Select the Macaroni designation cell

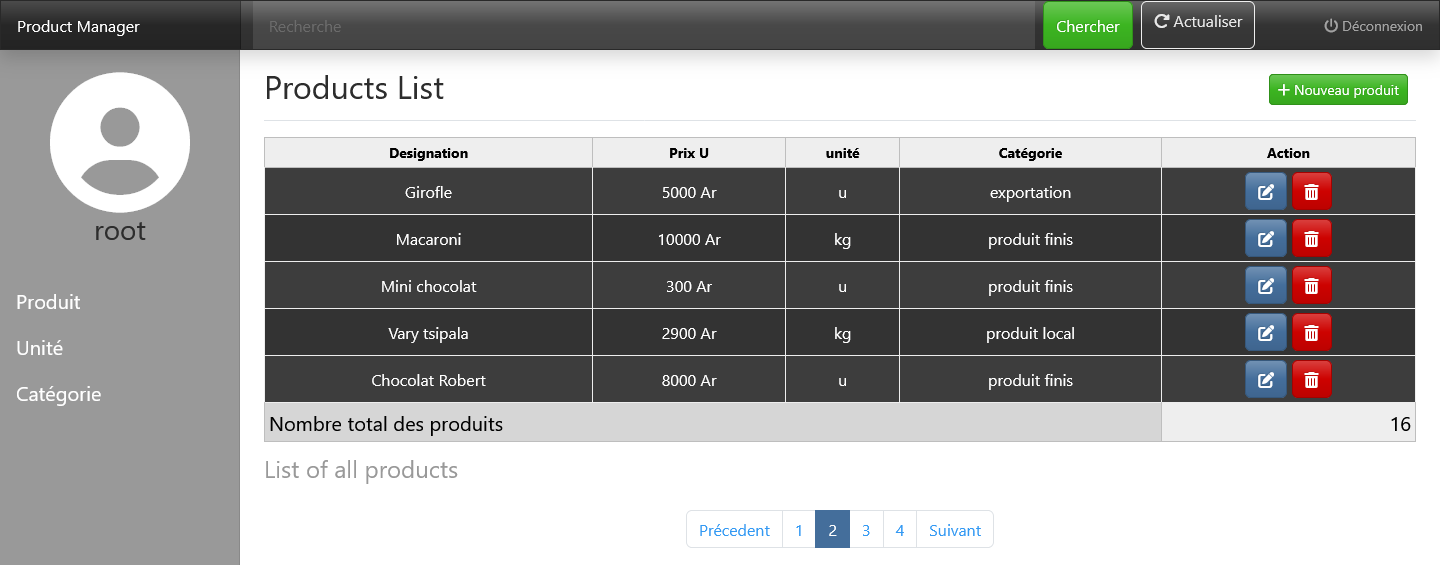pyautogui.click(x=428, y=239)
